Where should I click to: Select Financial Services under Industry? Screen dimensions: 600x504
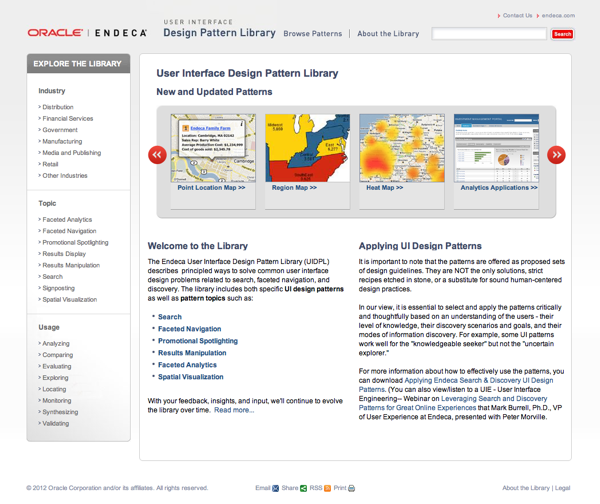click(68, 119)
